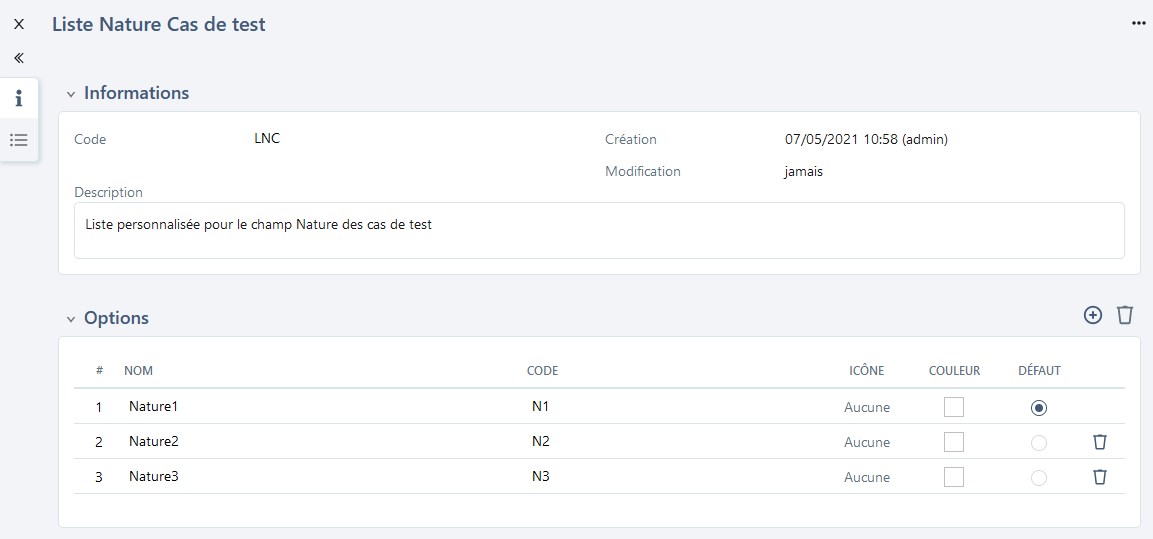Click the COULEUR column header
1153x539 pixels.
pos(954,371)
